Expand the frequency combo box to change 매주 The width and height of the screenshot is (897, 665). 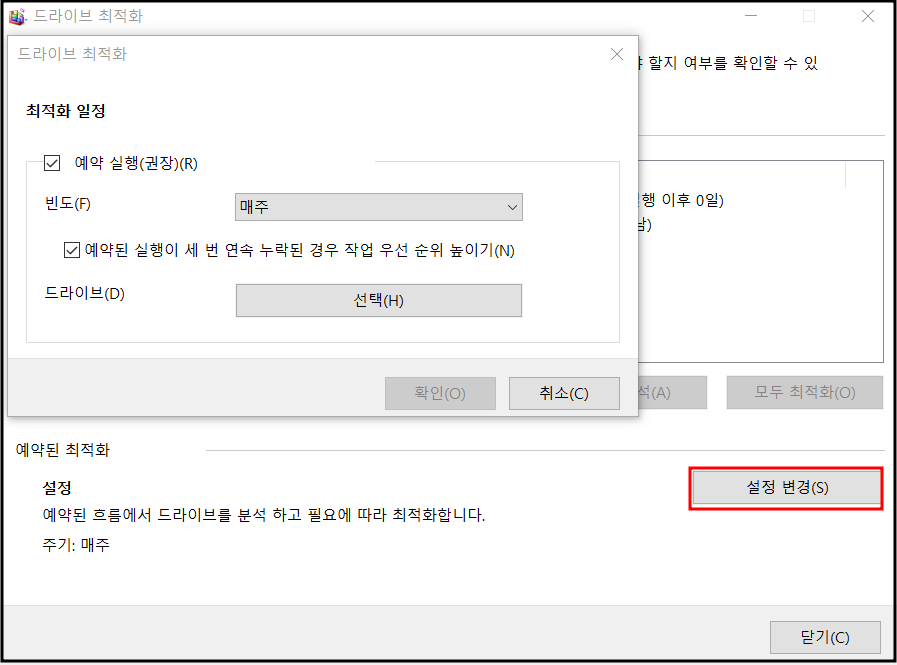[378, 207]
